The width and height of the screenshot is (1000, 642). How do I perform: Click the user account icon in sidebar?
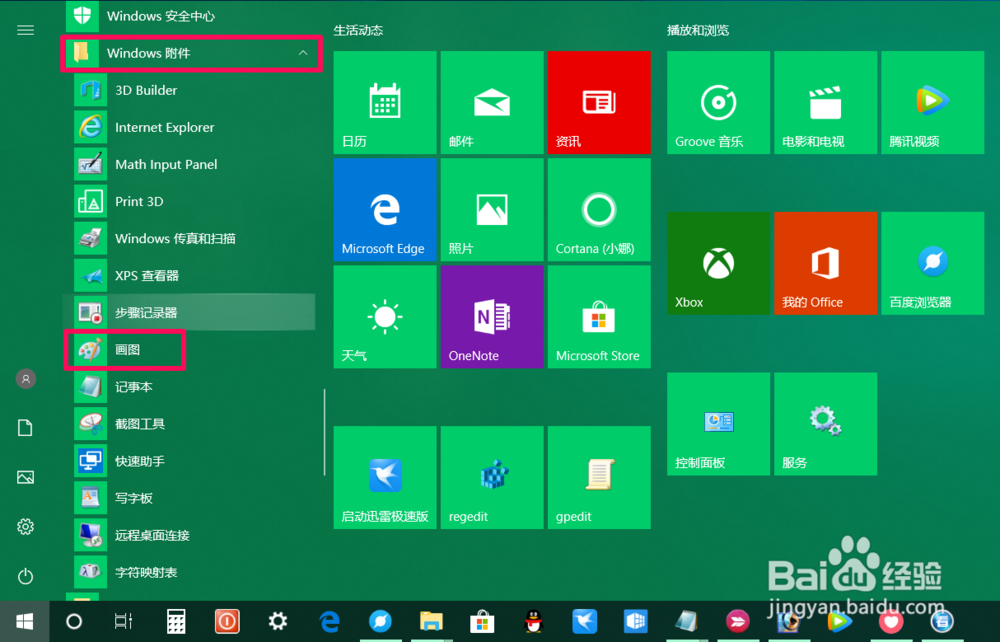click(26, 379)
